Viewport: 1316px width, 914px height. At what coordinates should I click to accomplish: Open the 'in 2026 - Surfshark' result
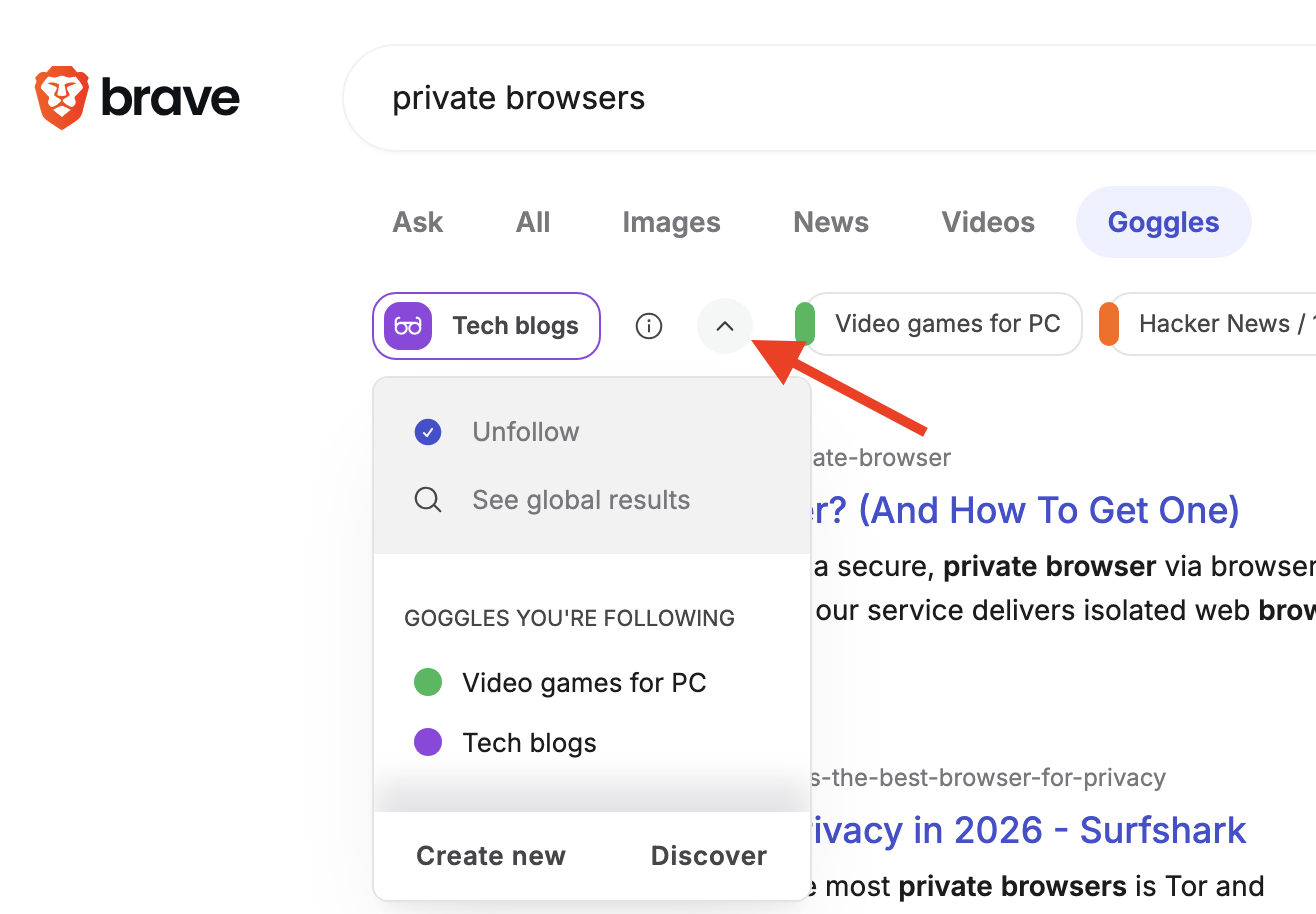click(1029, 830)
